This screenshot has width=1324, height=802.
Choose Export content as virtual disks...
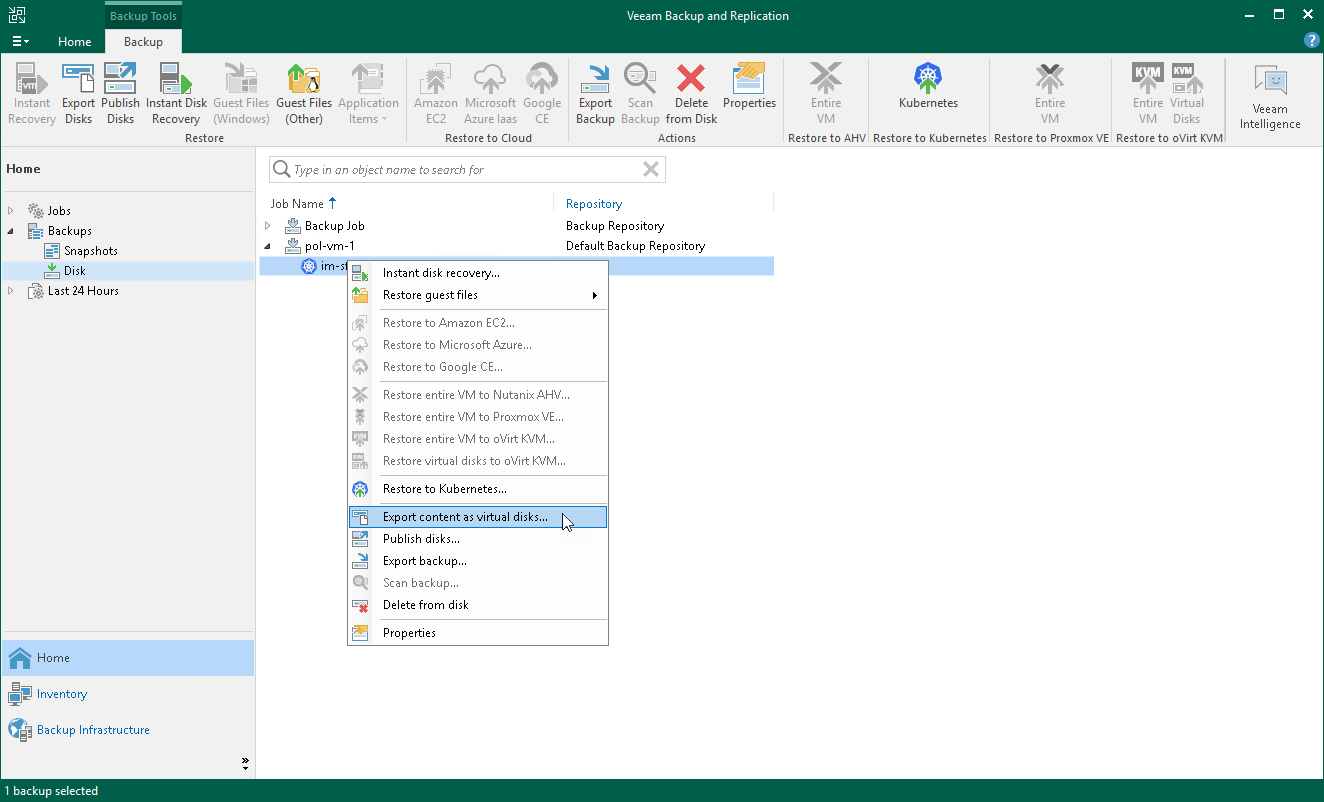[x=478, y=517]
